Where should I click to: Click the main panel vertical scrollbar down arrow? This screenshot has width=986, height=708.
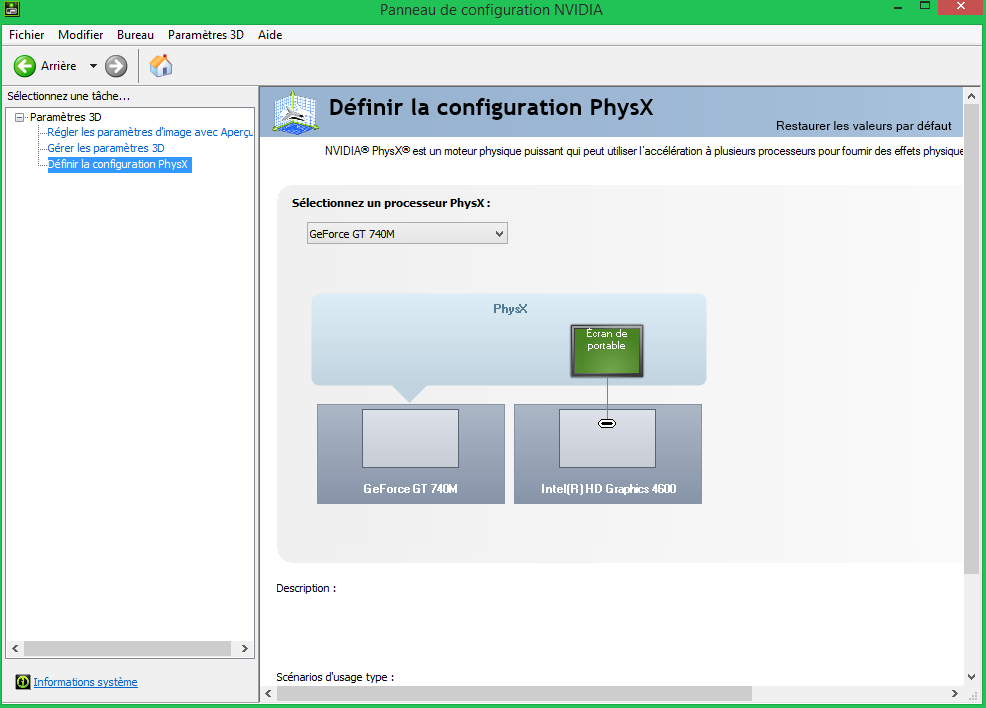coord(970,677)
